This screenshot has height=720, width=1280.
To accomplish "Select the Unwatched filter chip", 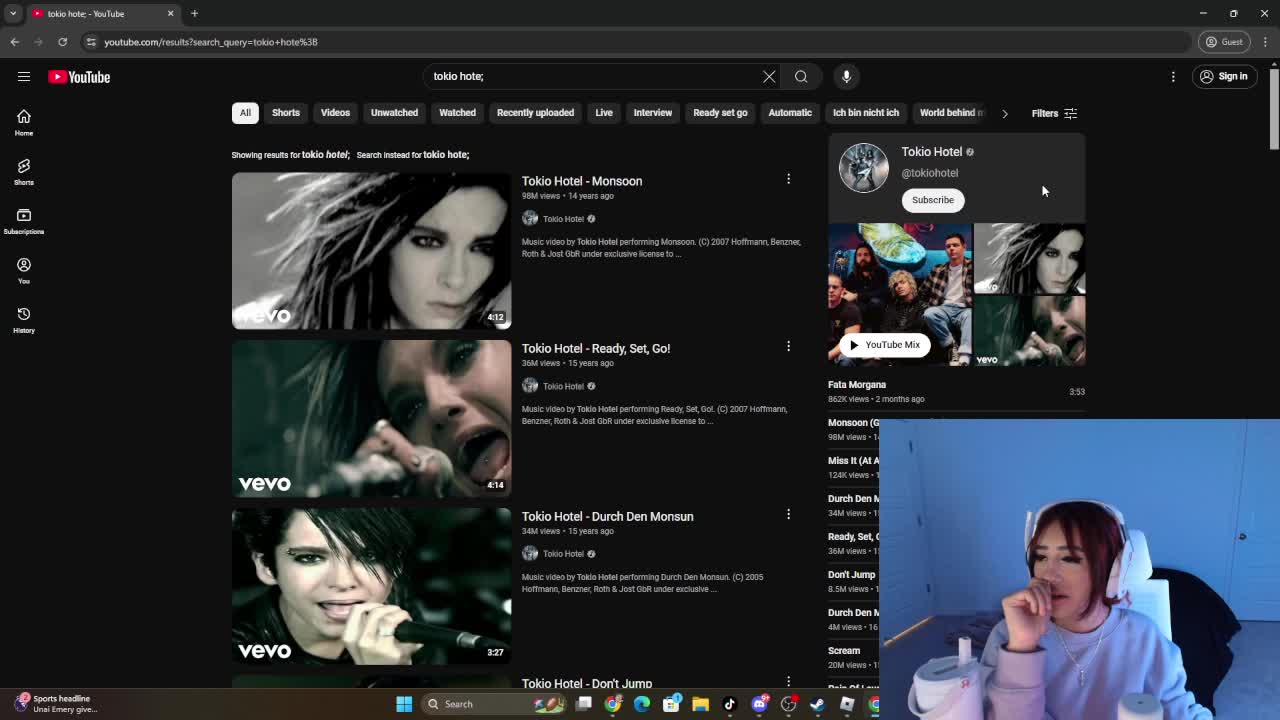I will click(x=394, y=113).
